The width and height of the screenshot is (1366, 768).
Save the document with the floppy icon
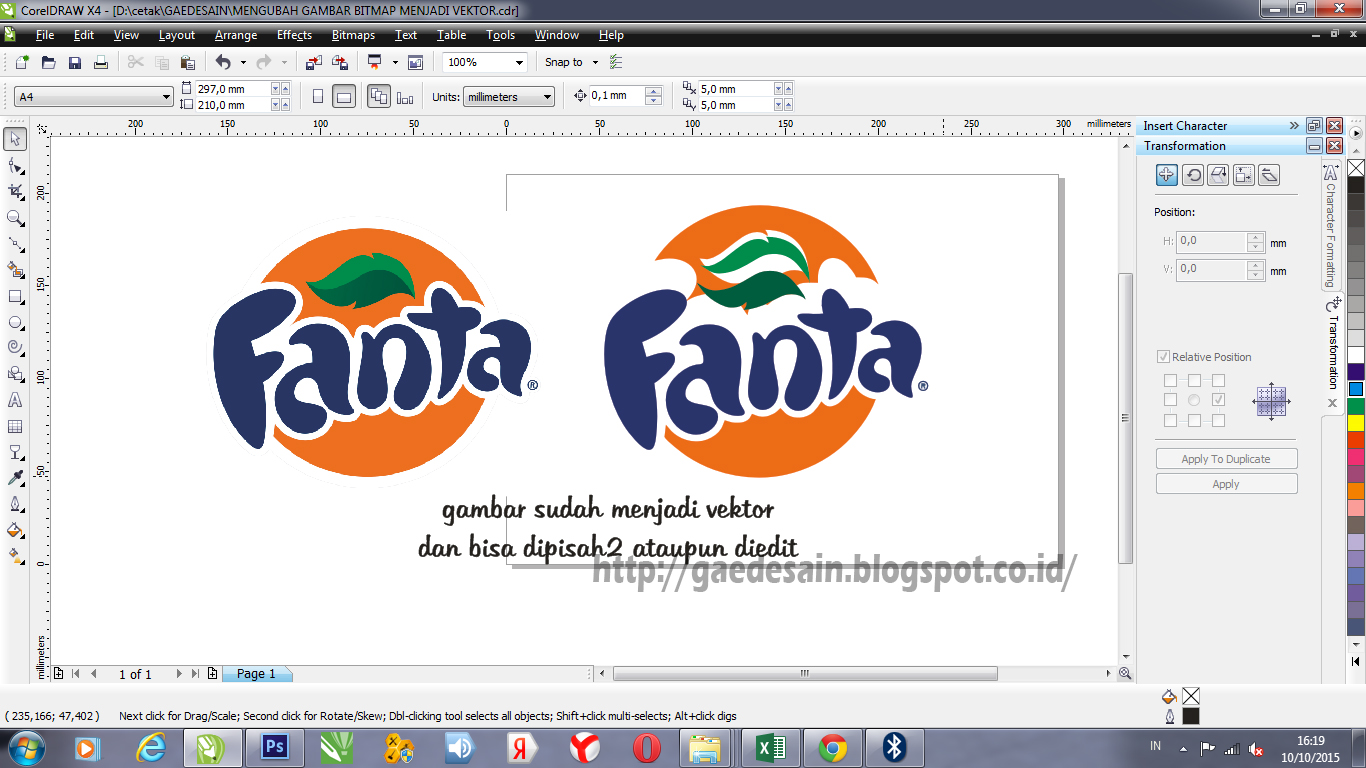coord(74,62)
